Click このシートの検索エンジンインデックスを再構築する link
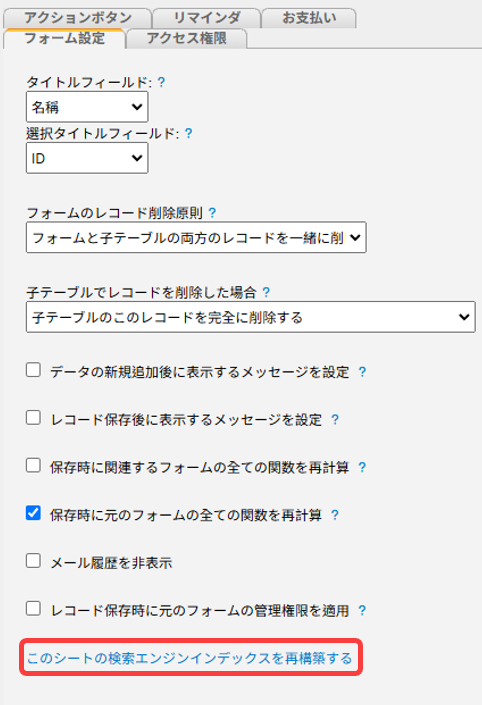482x705 pixels. coord(189,658)
